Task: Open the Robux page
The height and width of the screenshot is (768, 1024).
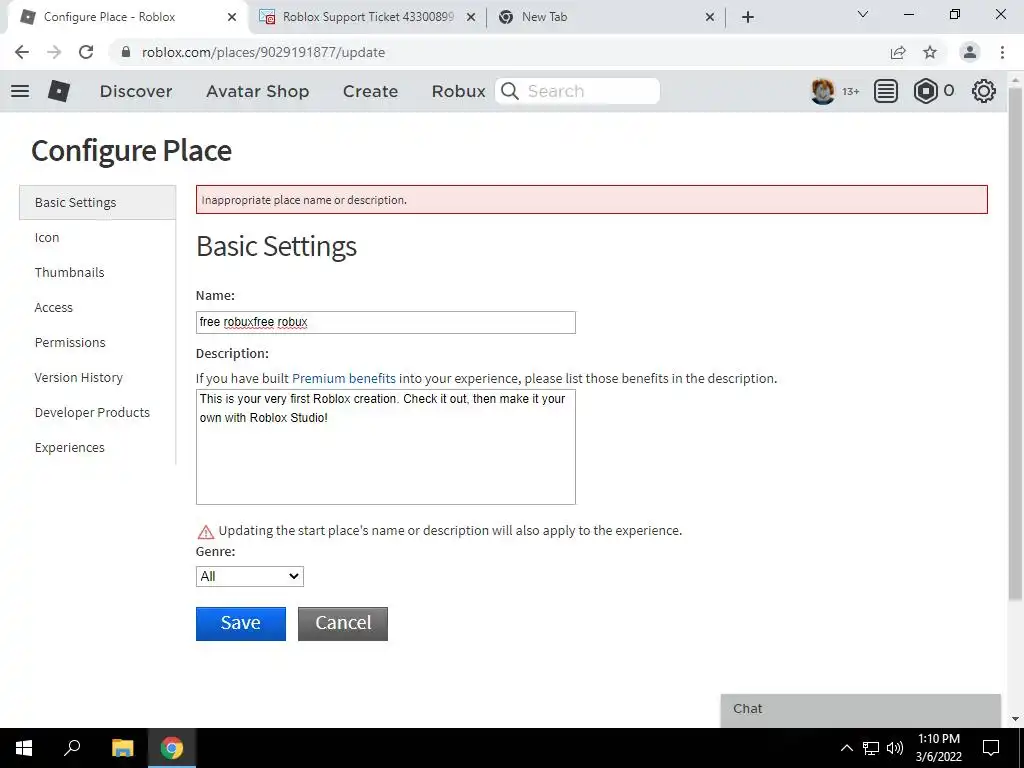Action: (458, 91)
